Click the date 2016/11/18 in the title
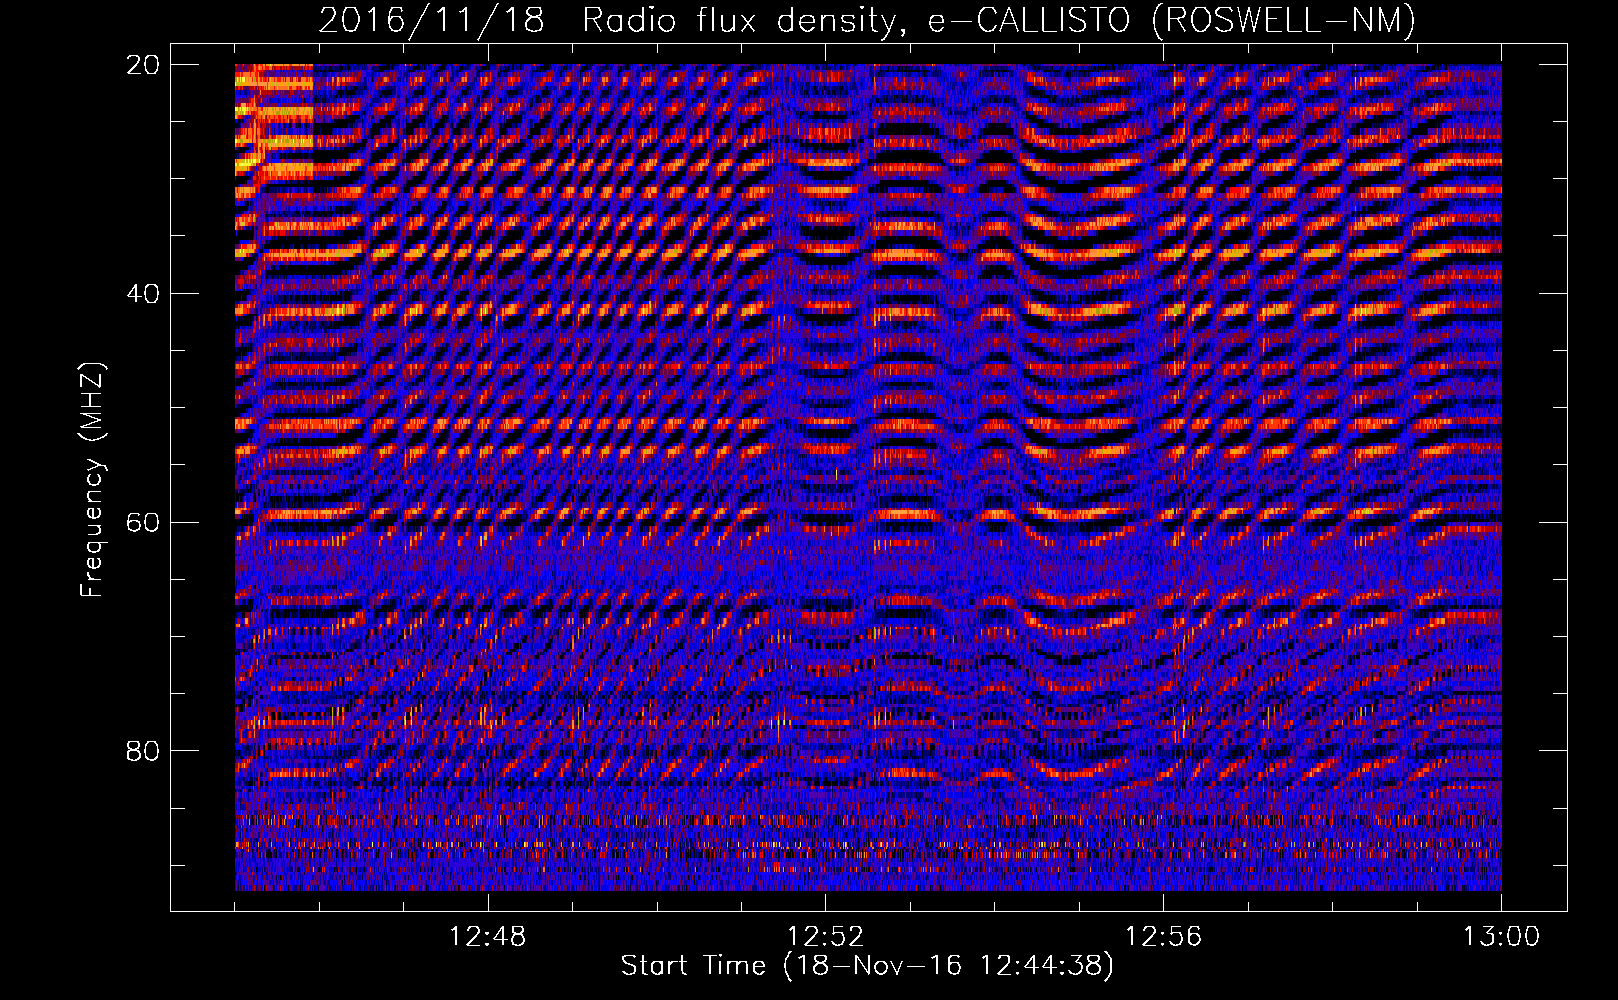 (432, 20)
